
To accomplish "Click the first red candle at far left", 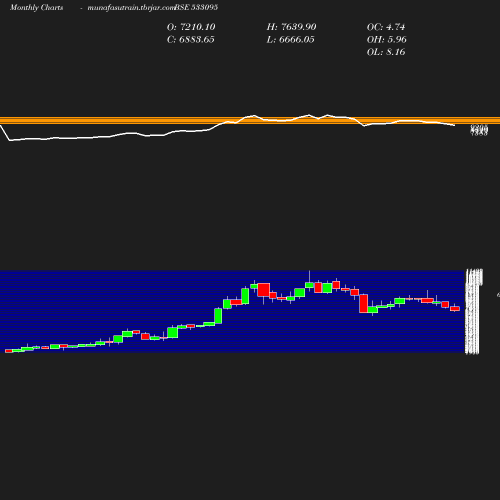I will 9,351.
